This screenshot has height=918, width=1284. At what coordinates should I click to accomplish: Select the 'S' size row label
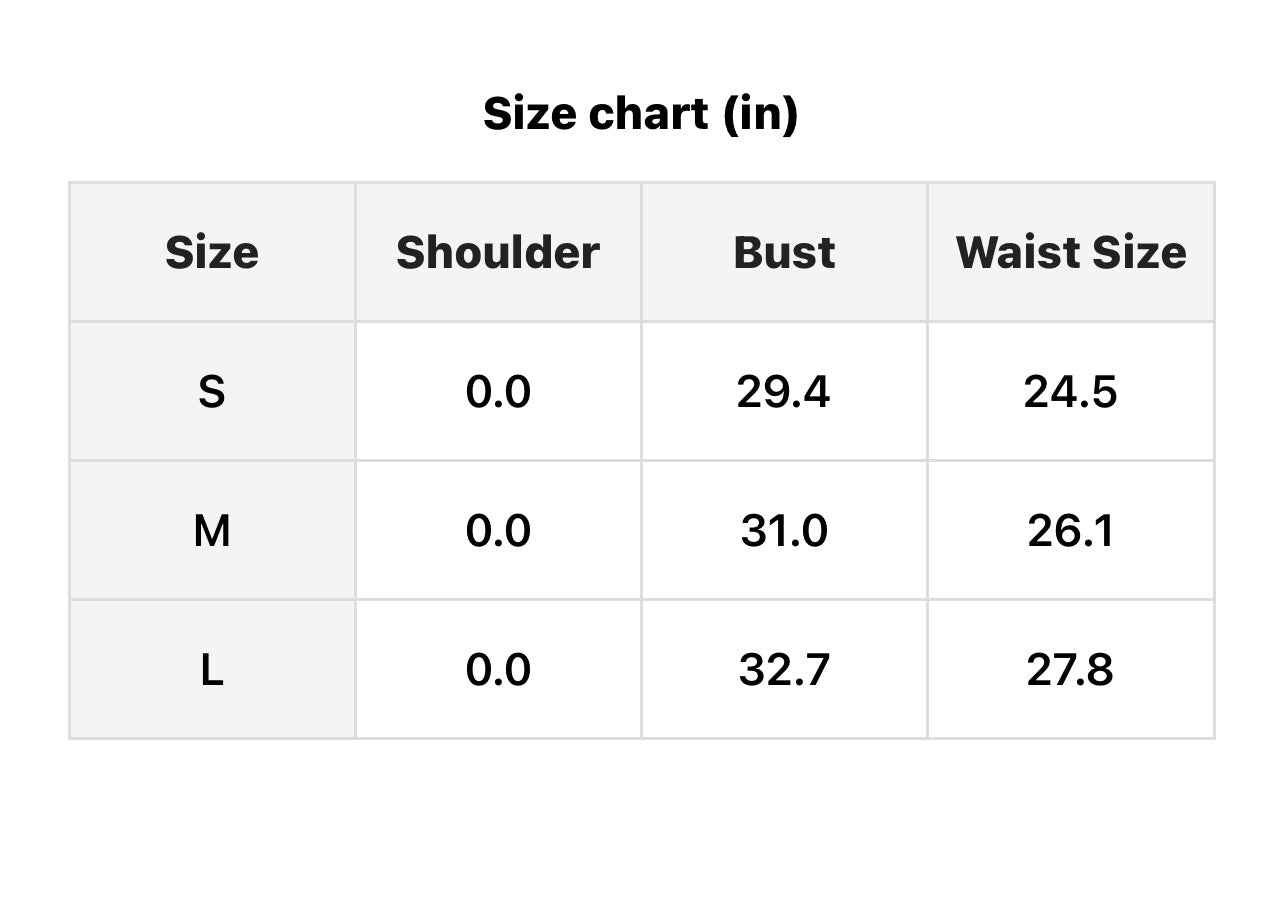212,392
